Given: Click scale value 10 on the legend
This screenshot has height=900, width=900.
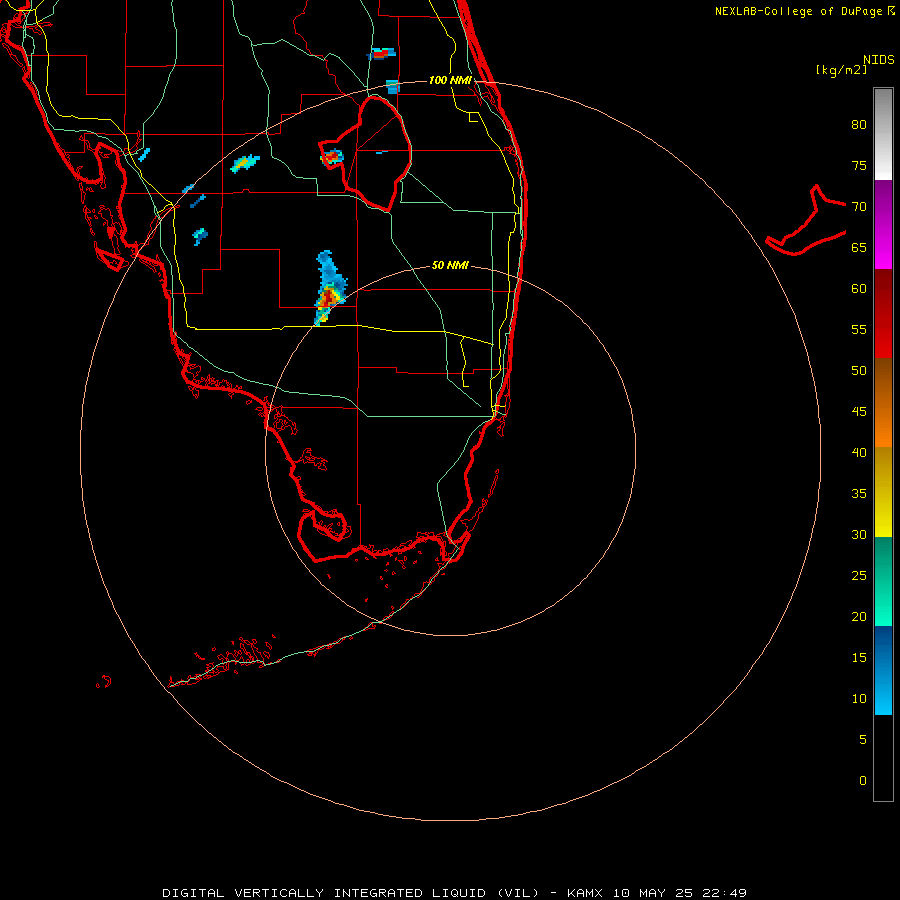Looking at the screenshot, I should (x=859, y=699).
